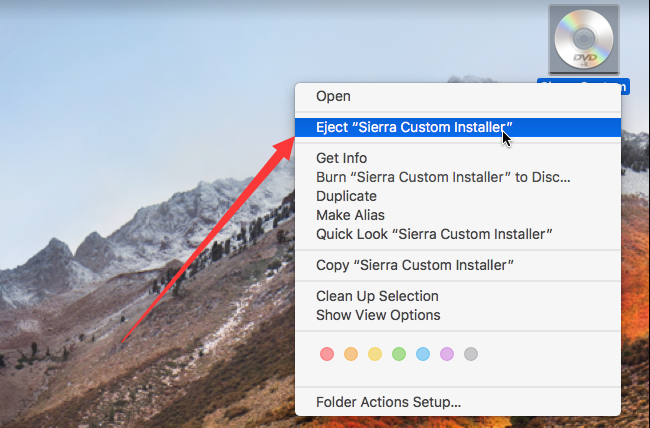Choose Clean Up Selection
Image resolution: width=650 pixels, height=428 pixels.
(x=458, y=296)
